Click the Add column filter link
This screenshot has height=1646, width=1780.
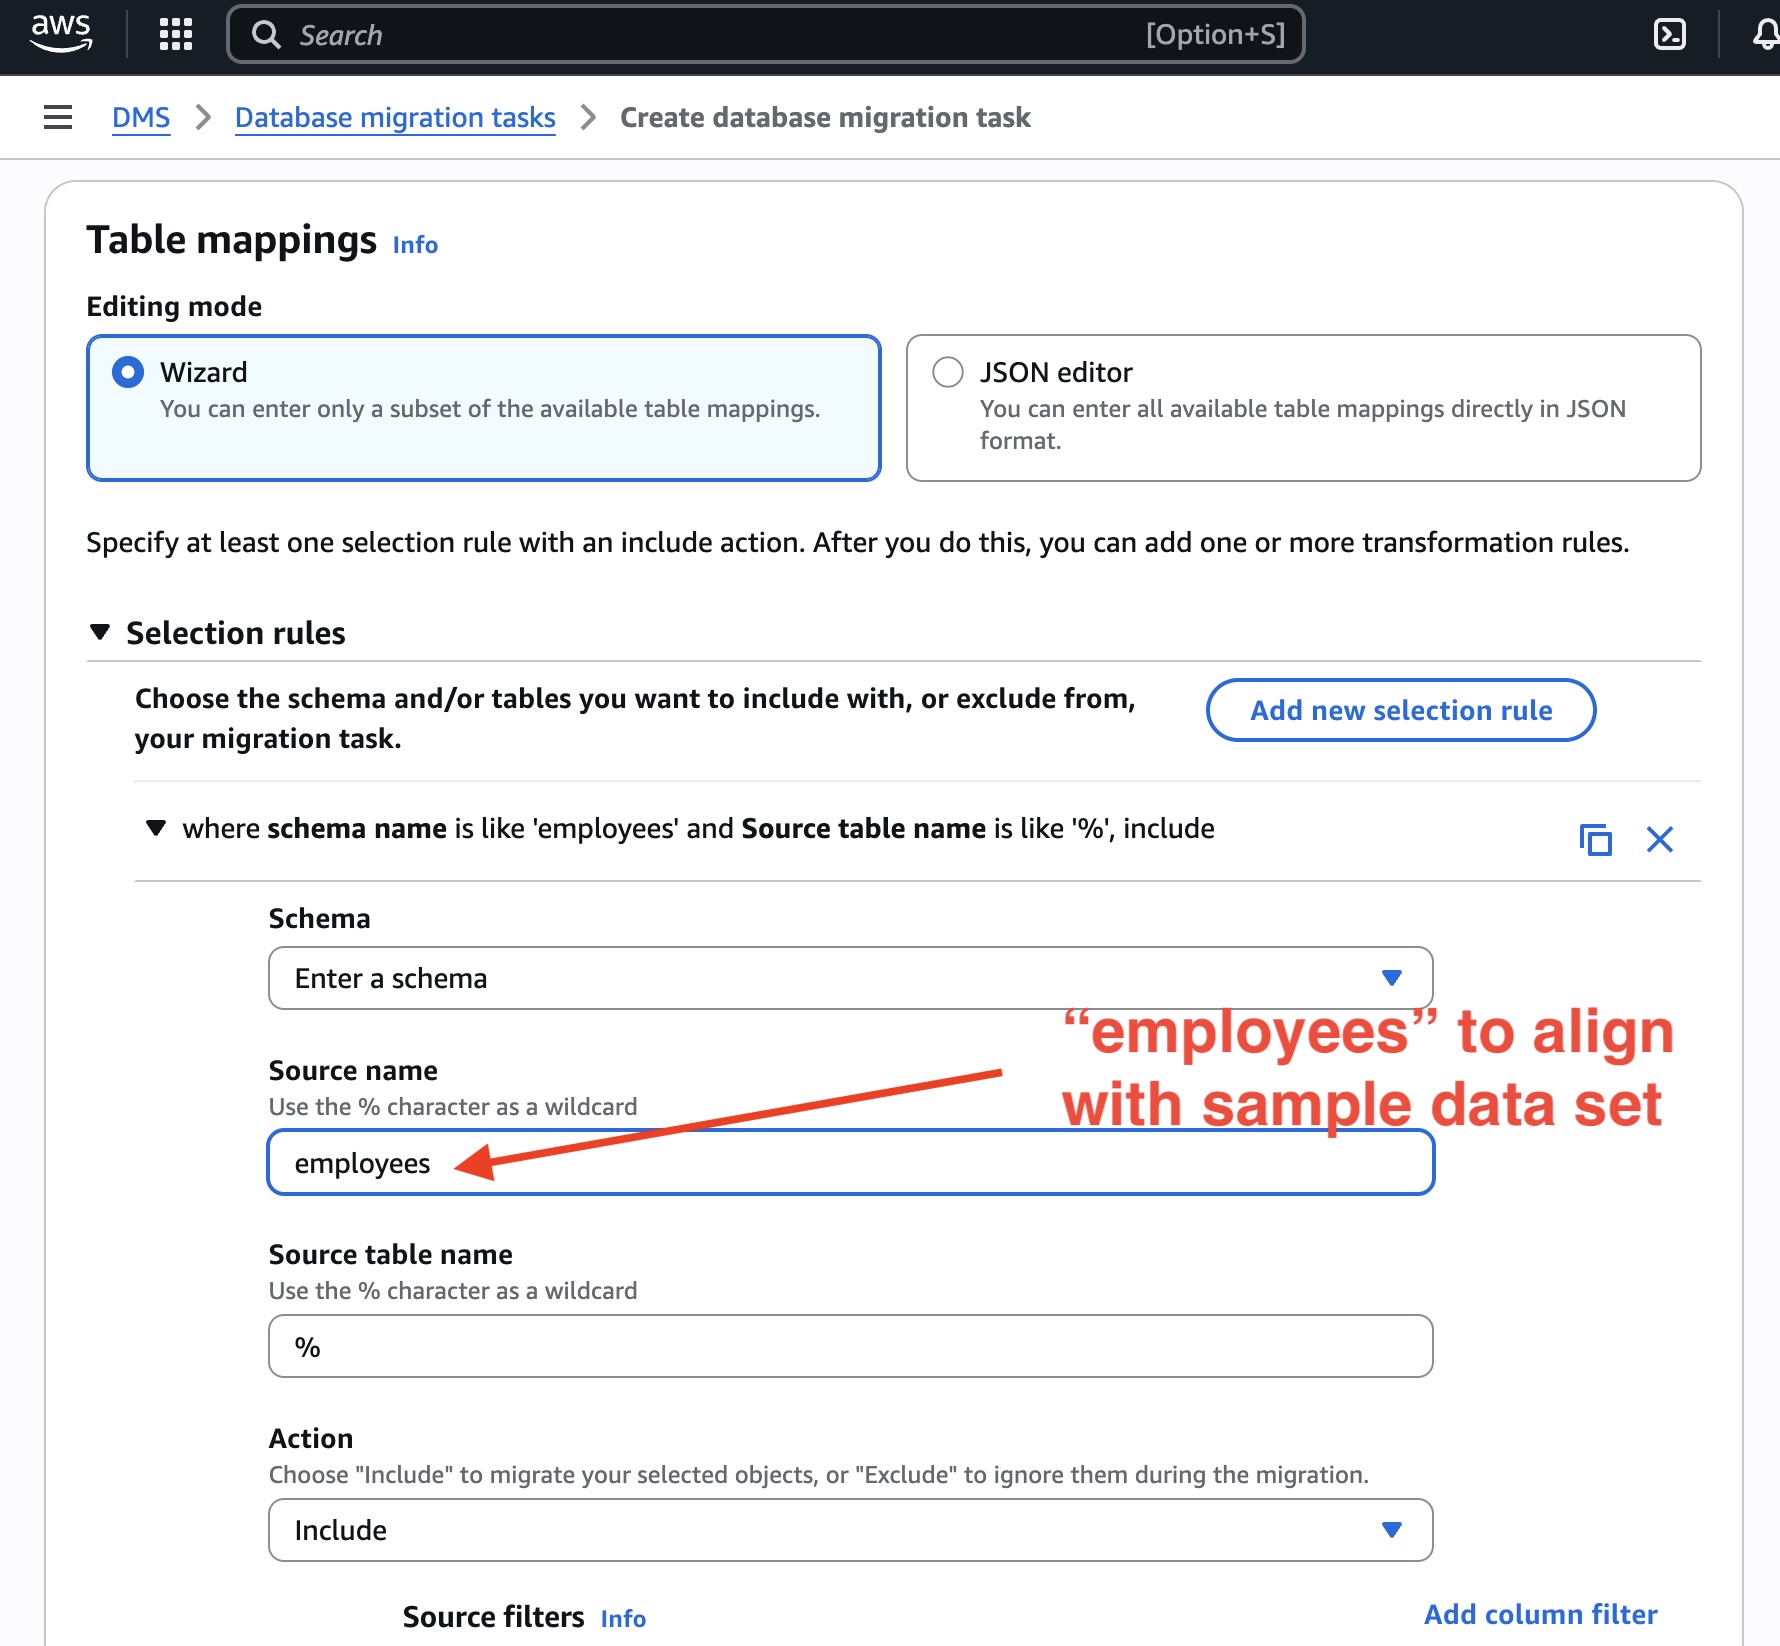1539,1613
